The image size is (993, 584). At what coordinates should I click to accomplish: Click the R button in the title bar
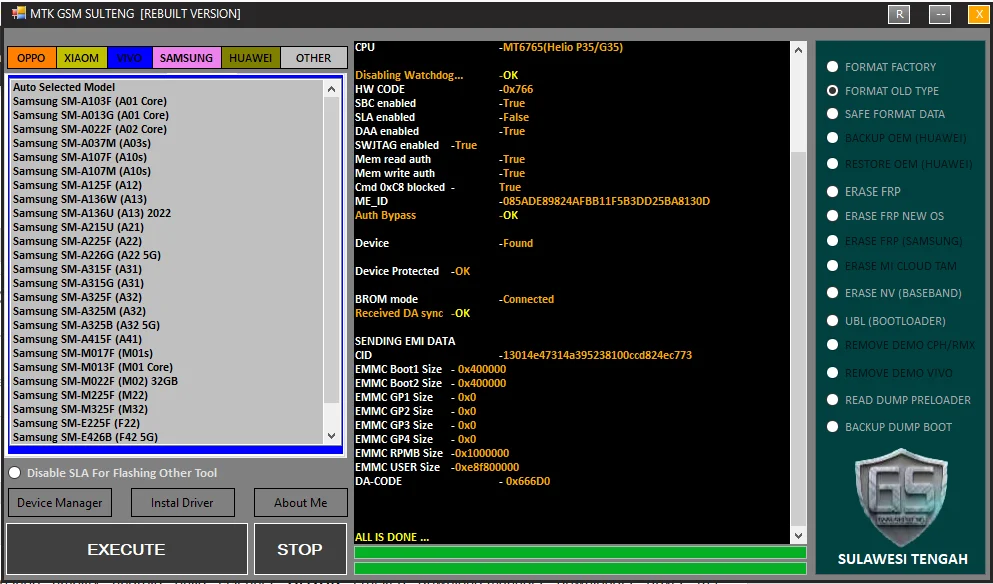click(899, 14)
